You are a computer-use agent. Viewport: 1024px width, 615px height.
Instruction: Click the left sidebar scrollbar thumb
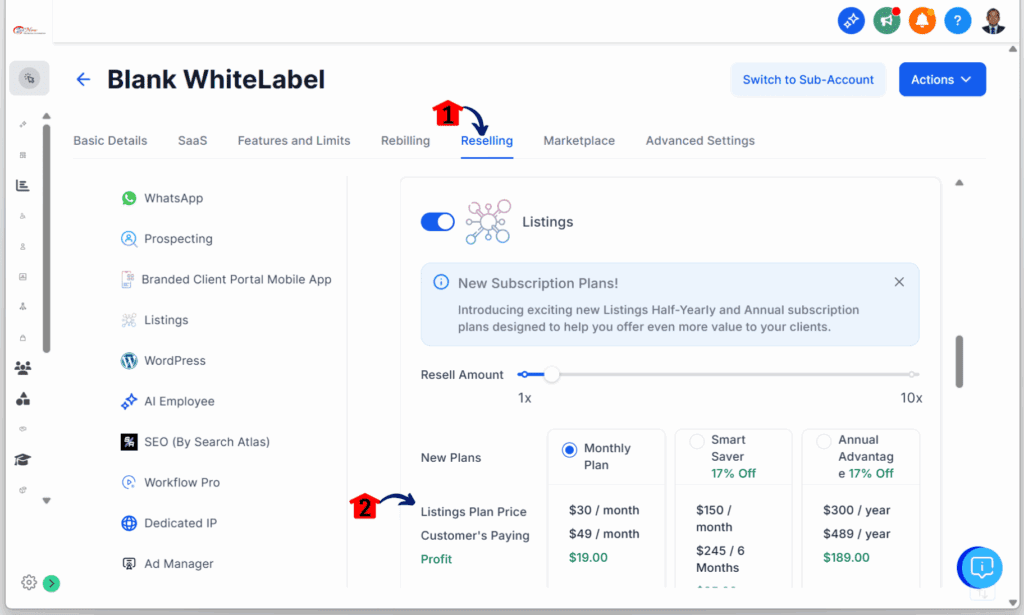[x=46, y=238]
